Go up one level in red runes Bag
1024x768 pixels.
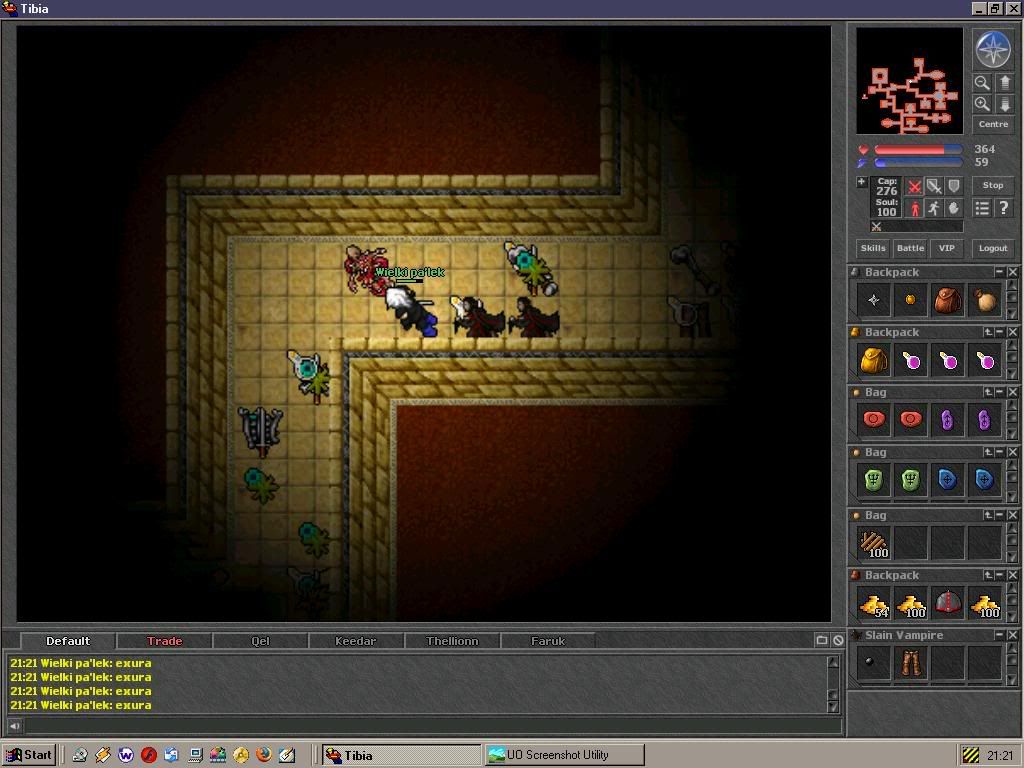988,392
